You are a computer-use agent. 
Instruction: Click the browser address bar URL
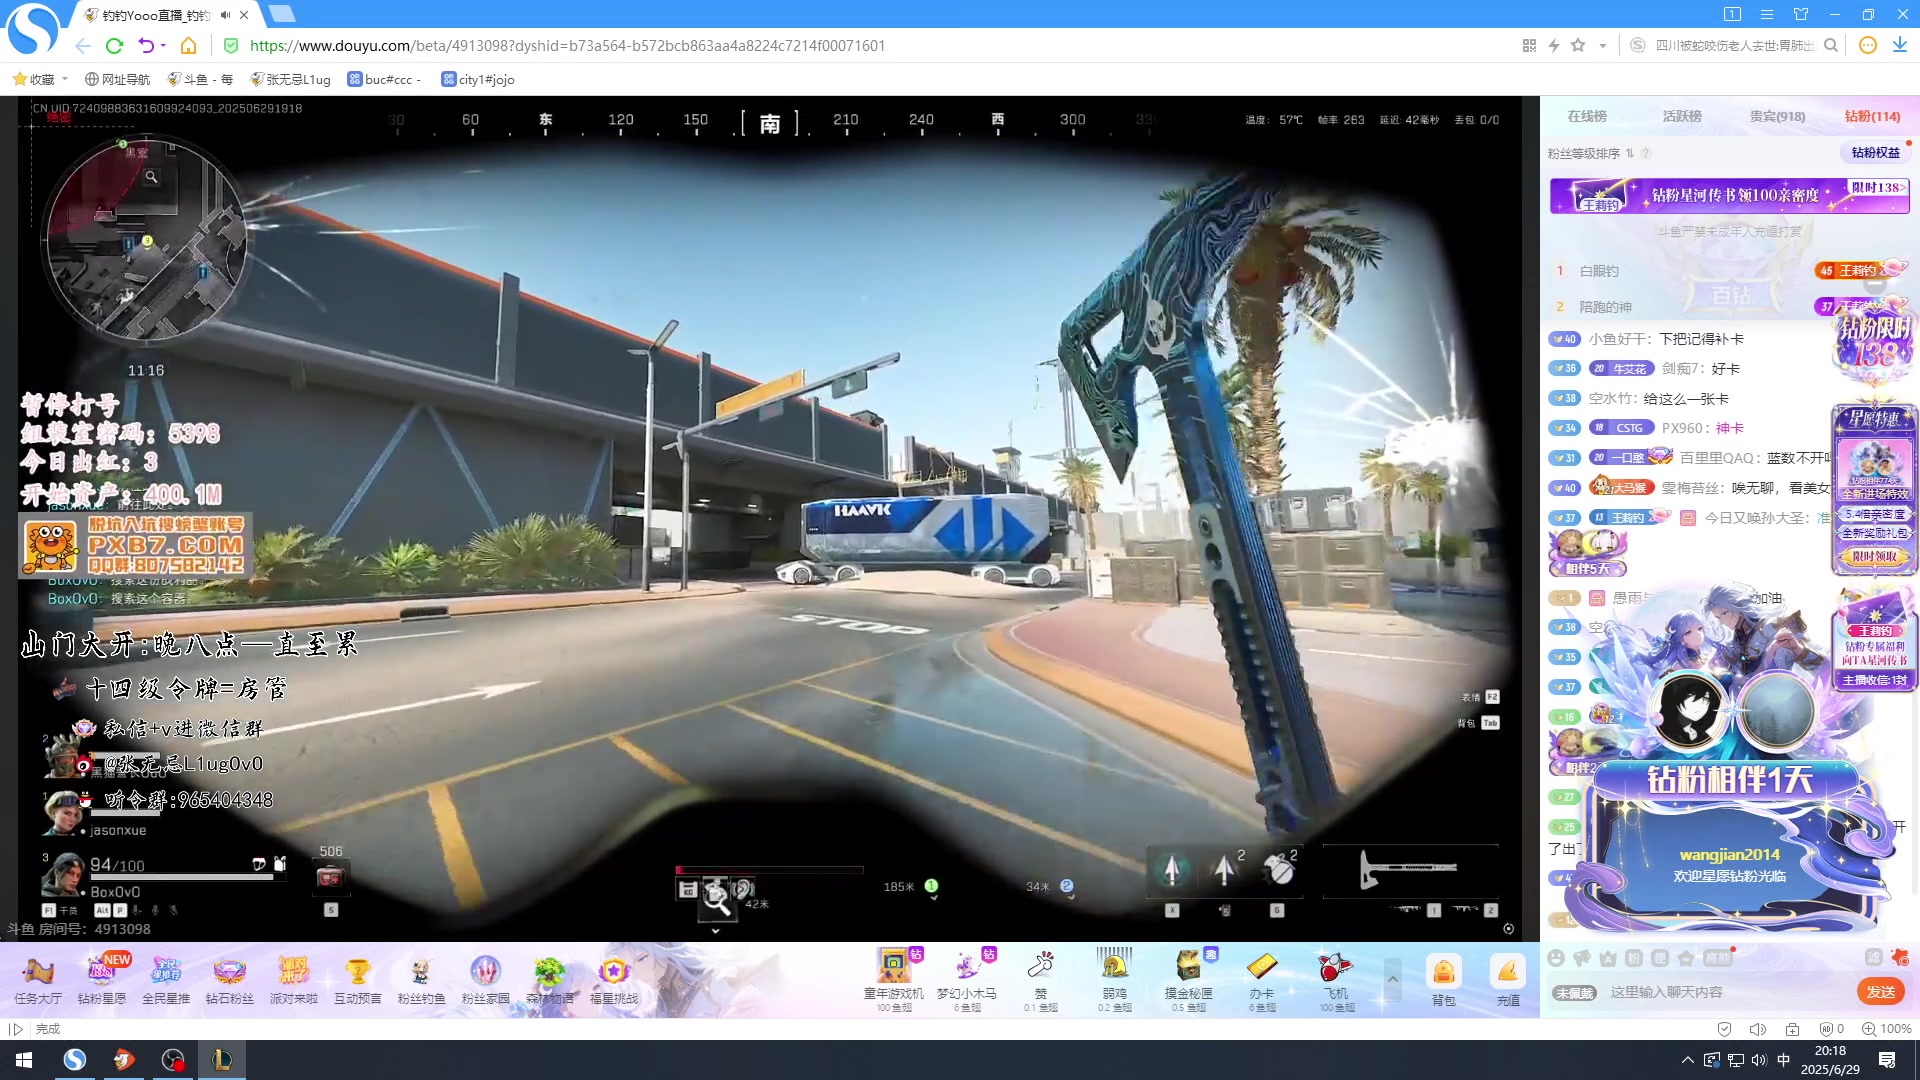[x=567, y=45]
